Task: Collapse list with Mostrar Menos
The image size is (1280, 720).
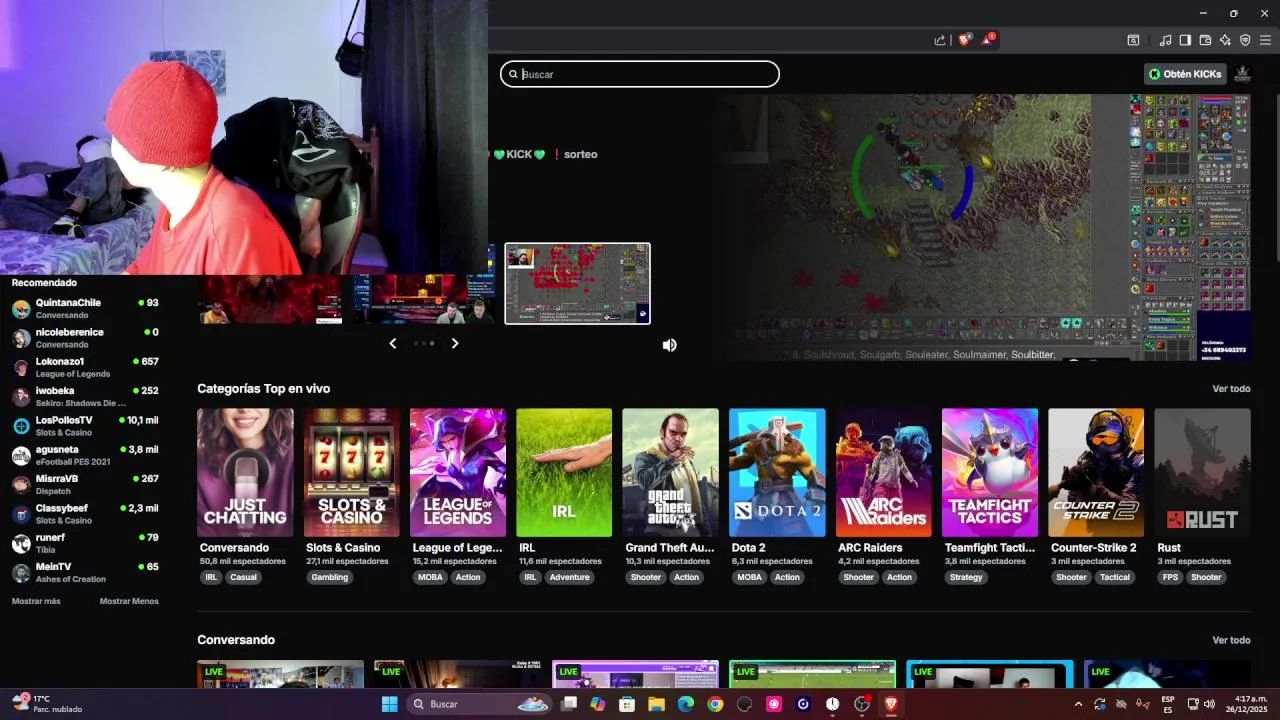Action: 129,601
